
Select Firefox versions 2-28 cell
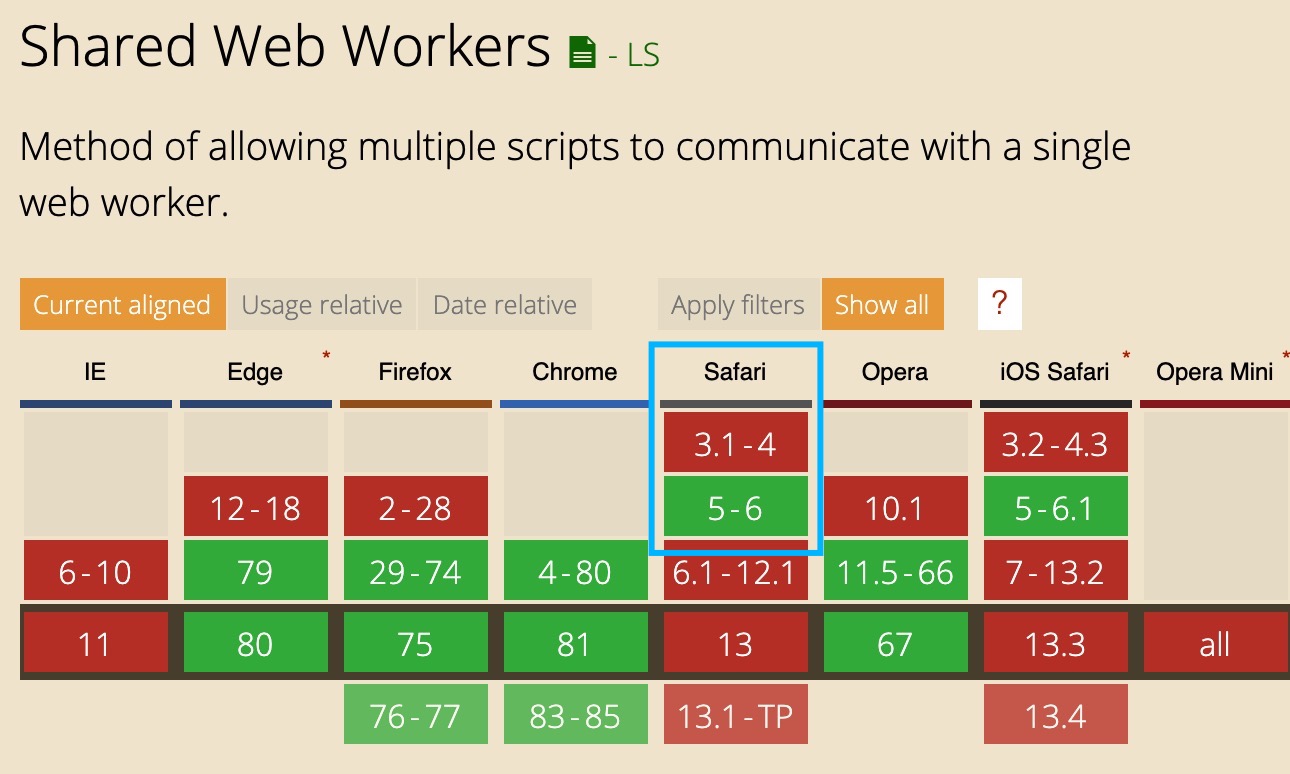[415, 508]
